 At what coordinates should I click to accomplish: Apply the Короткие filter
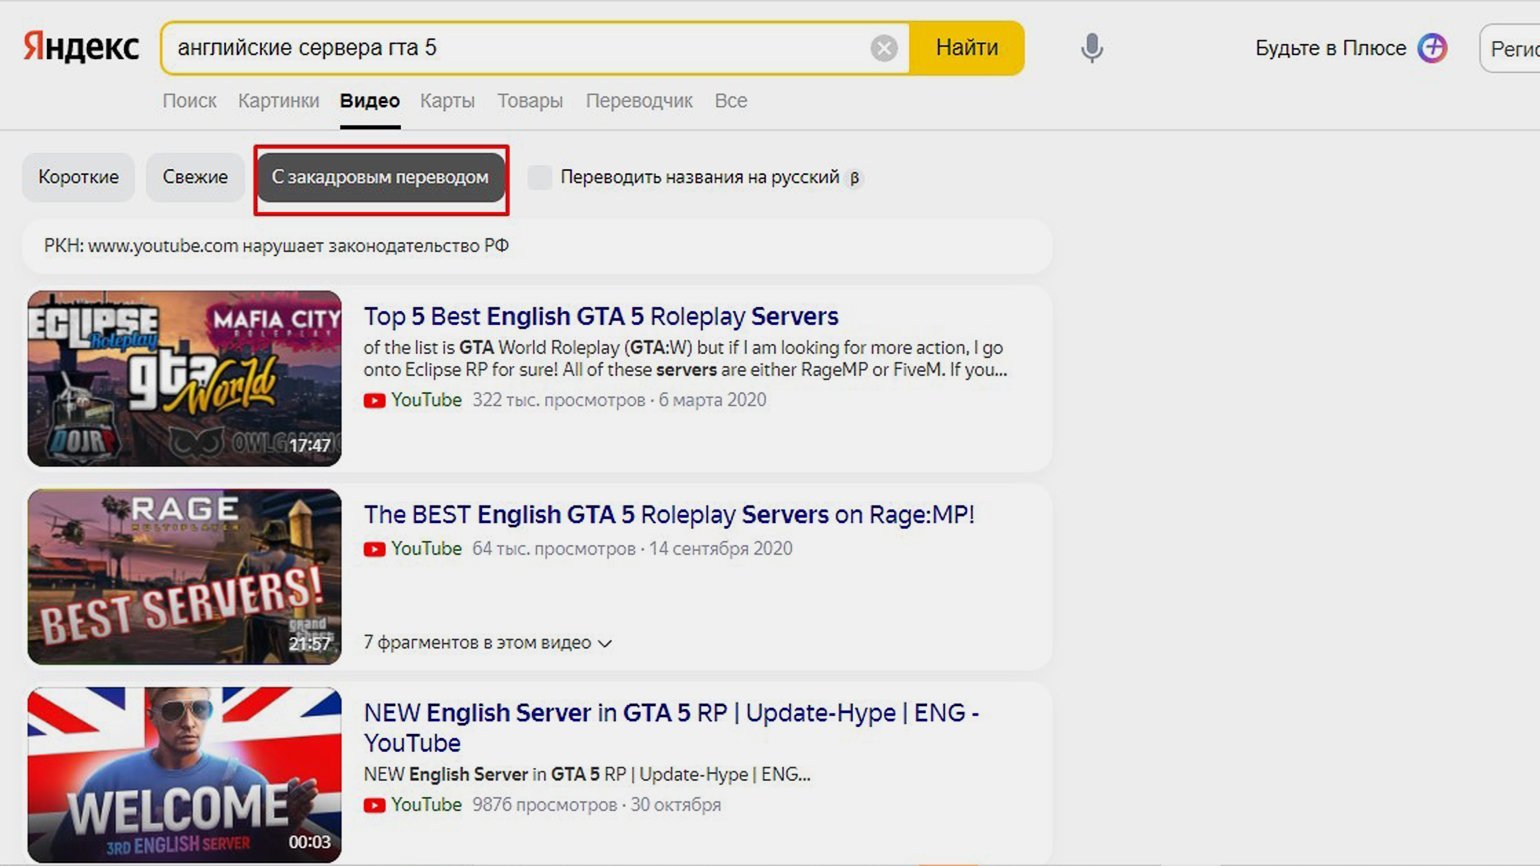pyautogui.click(x=78, y=177)
